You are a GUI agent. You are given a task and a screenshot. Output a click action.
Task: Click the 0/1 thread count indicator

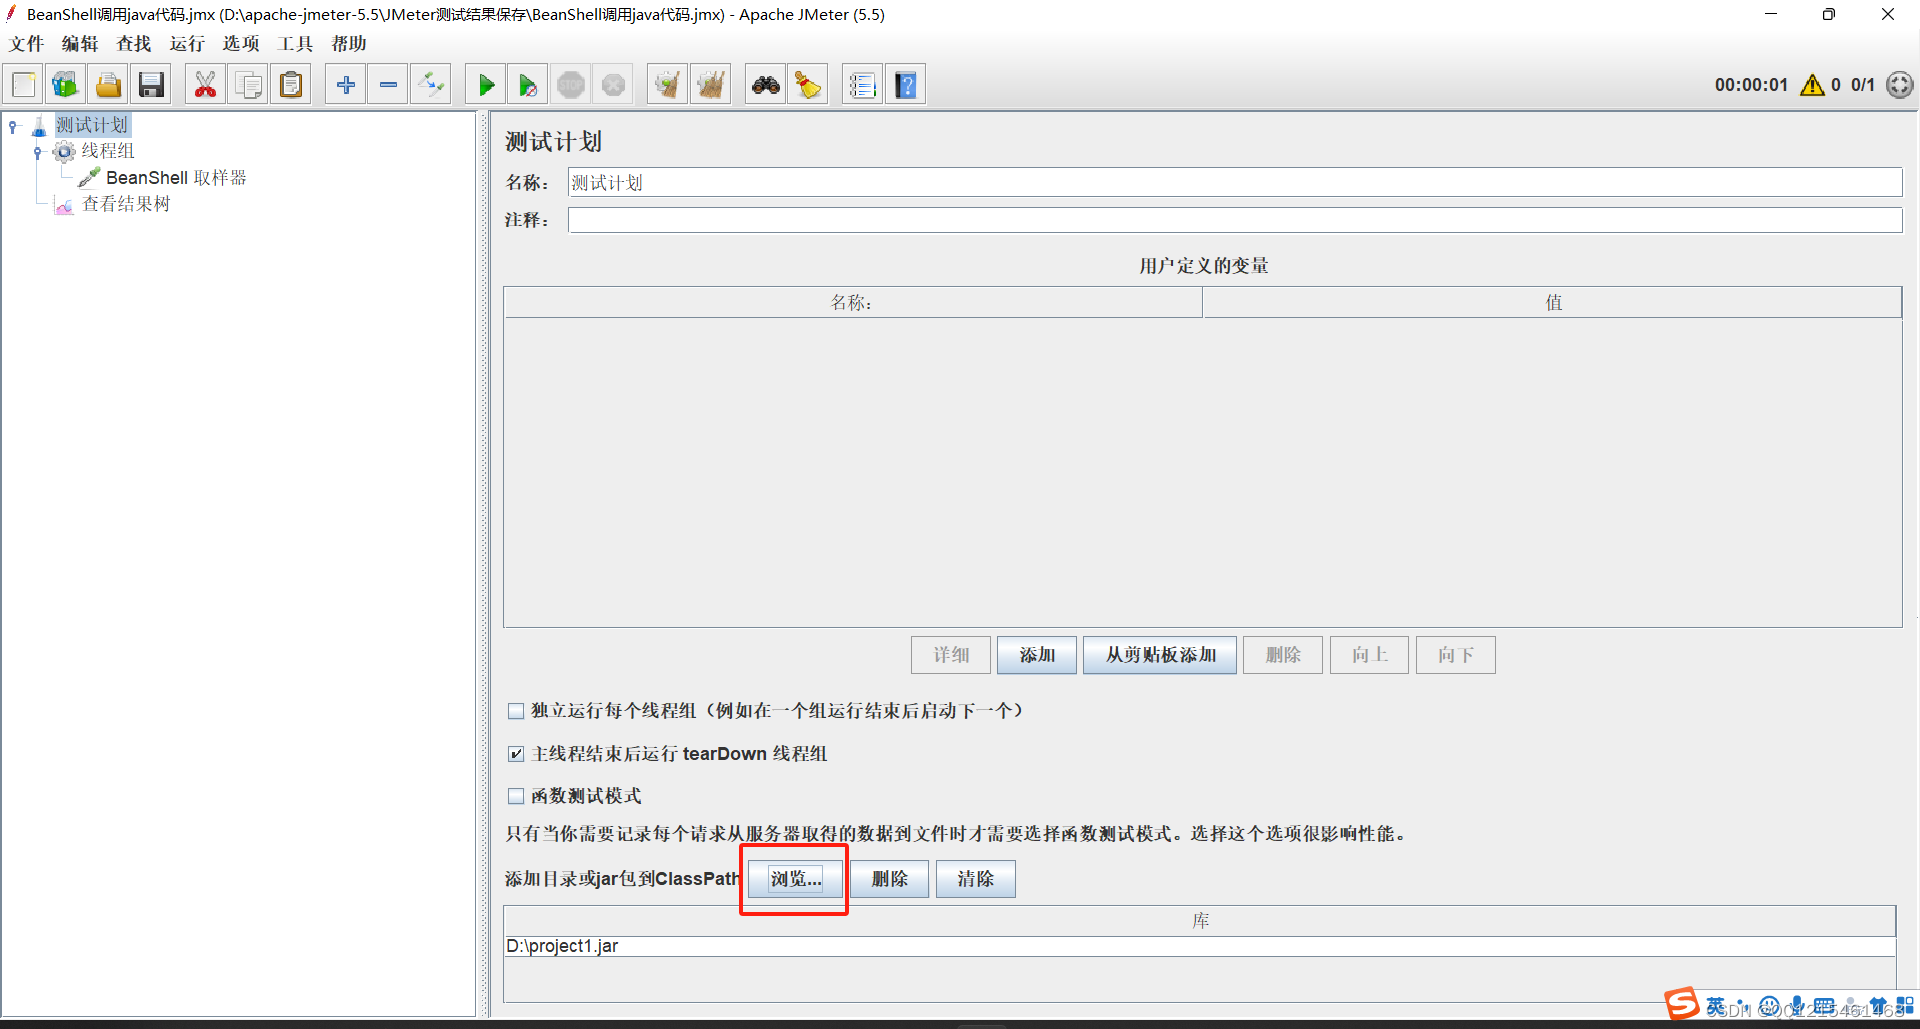[1863, 85]
